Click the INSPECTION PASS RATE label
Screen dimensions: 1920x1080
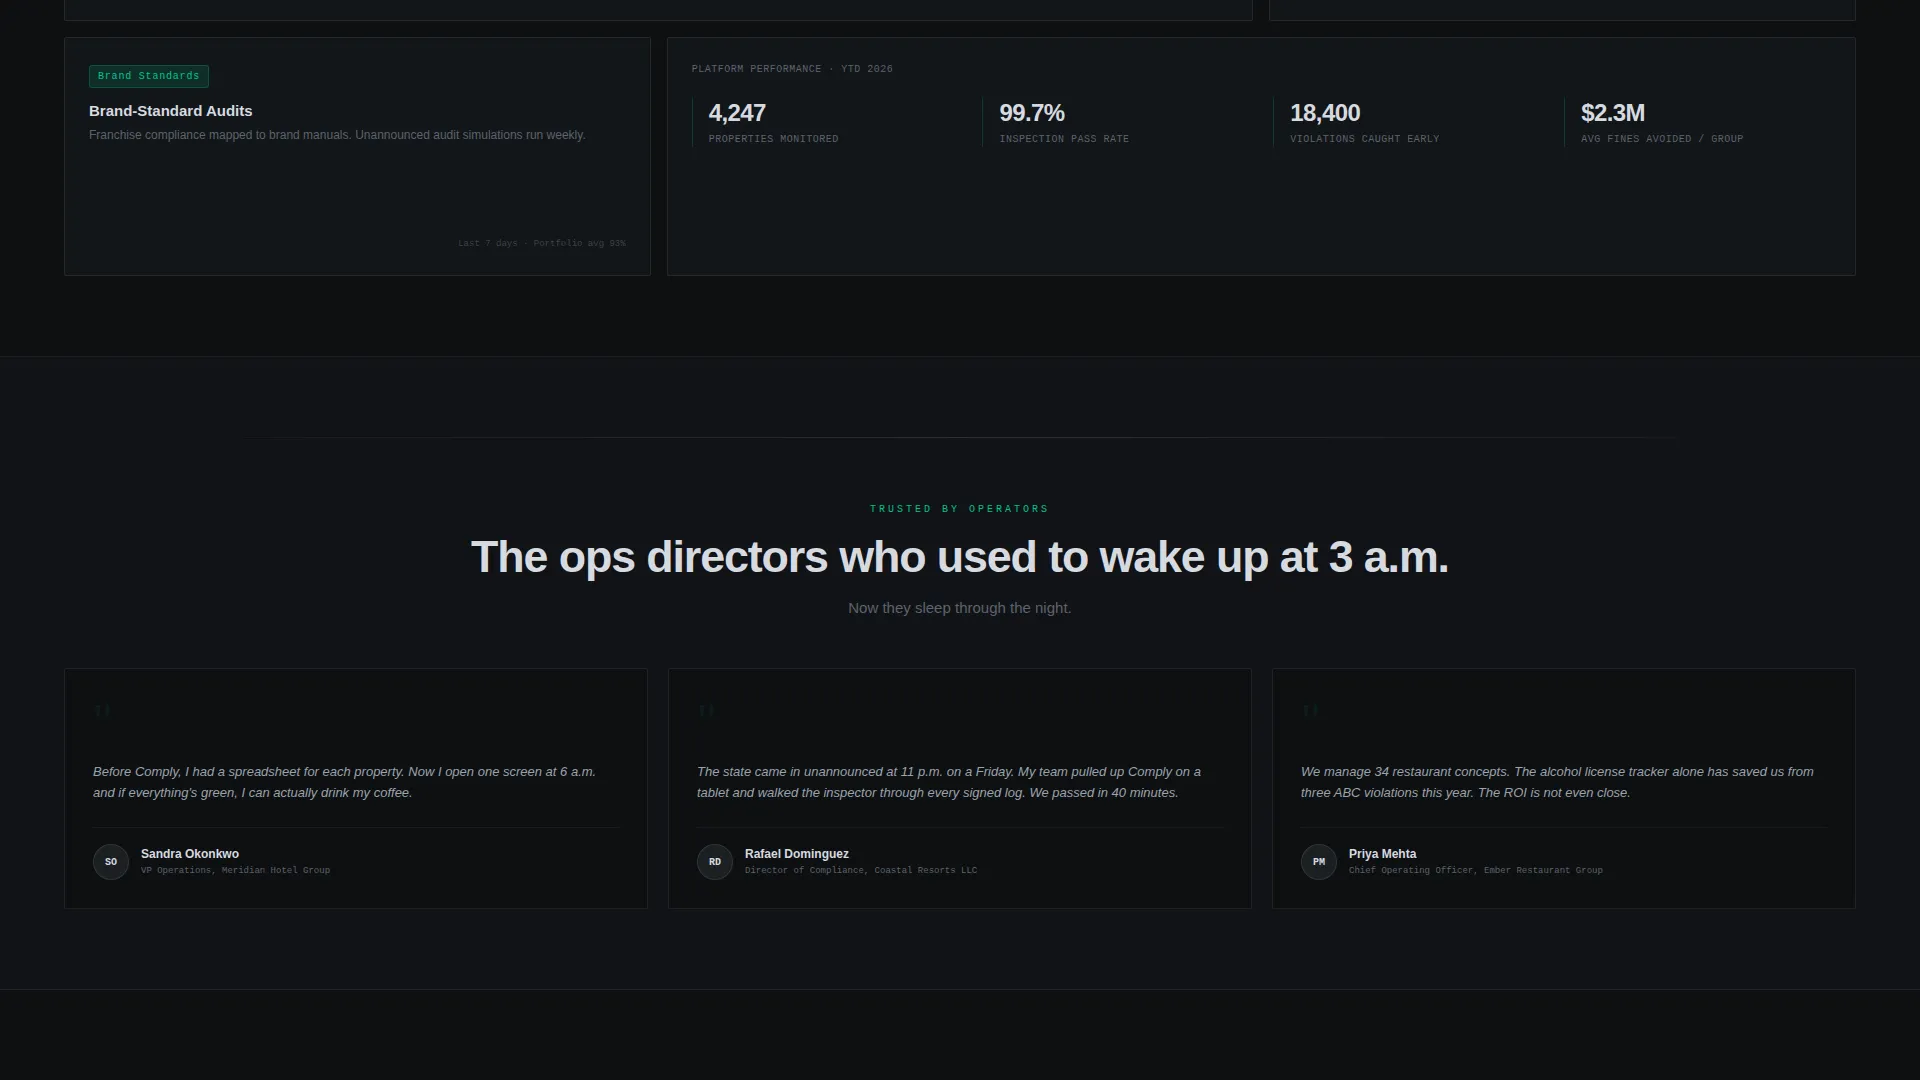click(1064, 139)
